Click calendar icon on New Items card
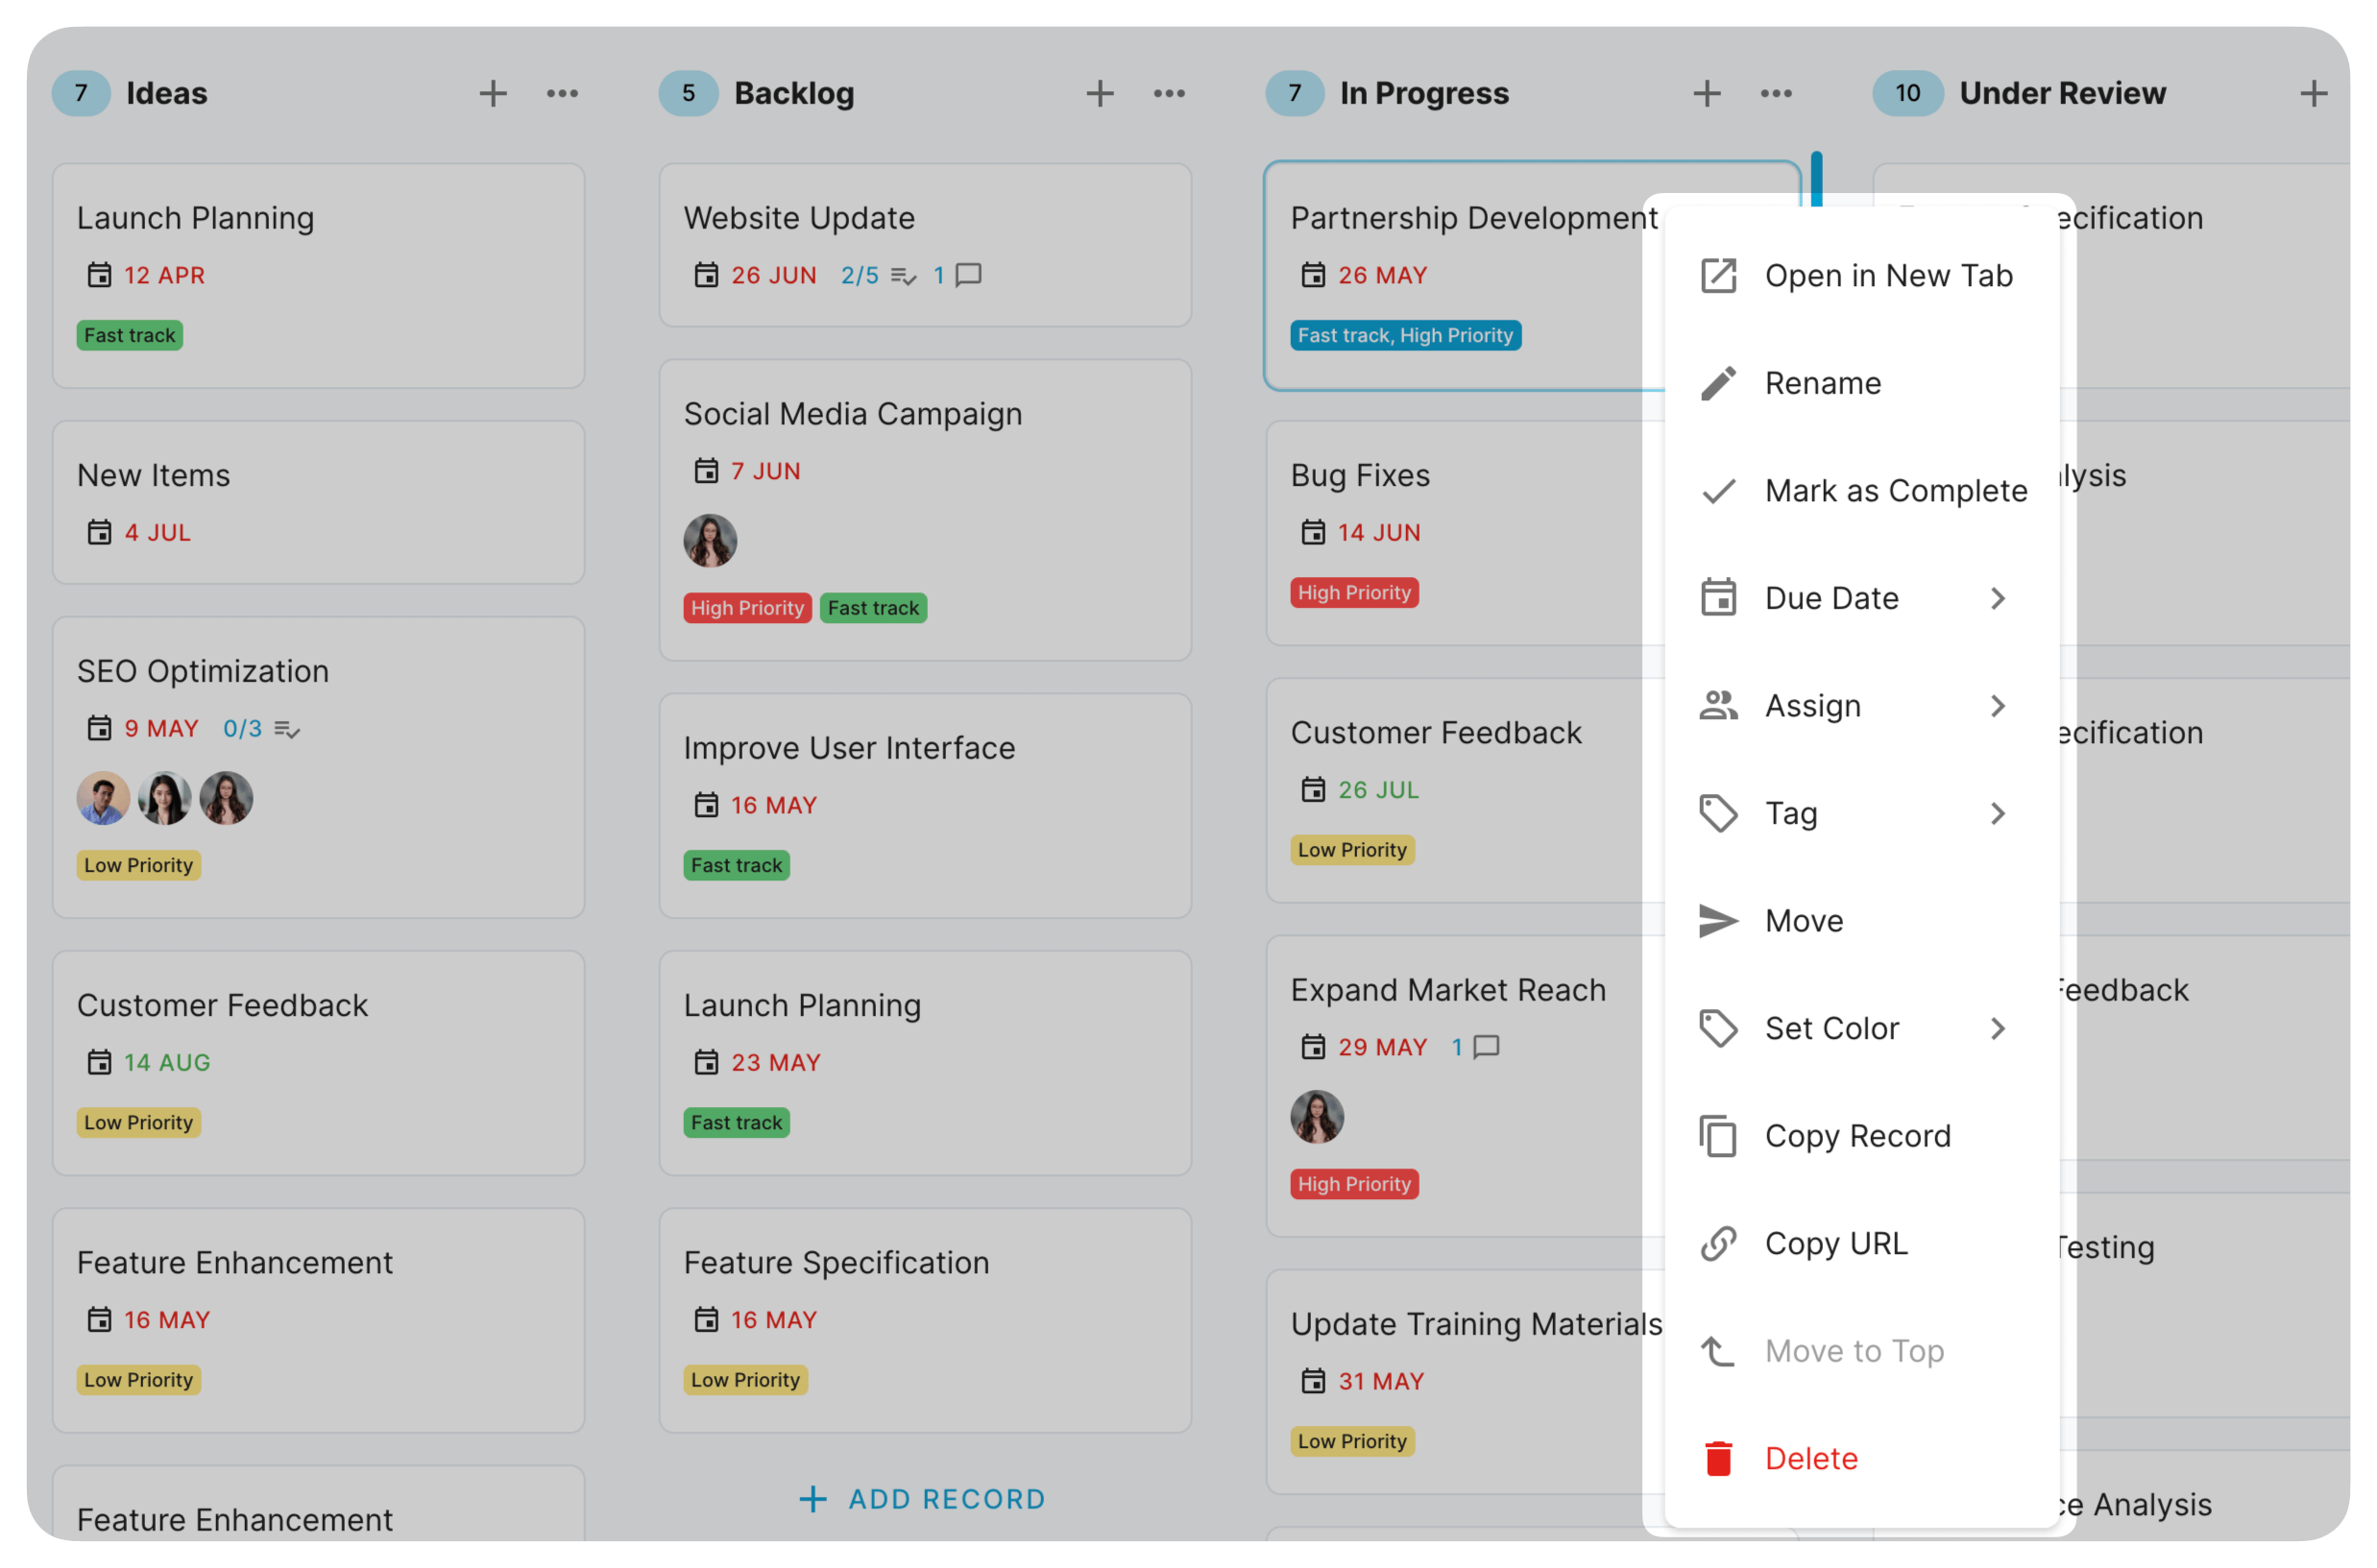Screen dimensions: 2377x1568 tap(99, 532)
